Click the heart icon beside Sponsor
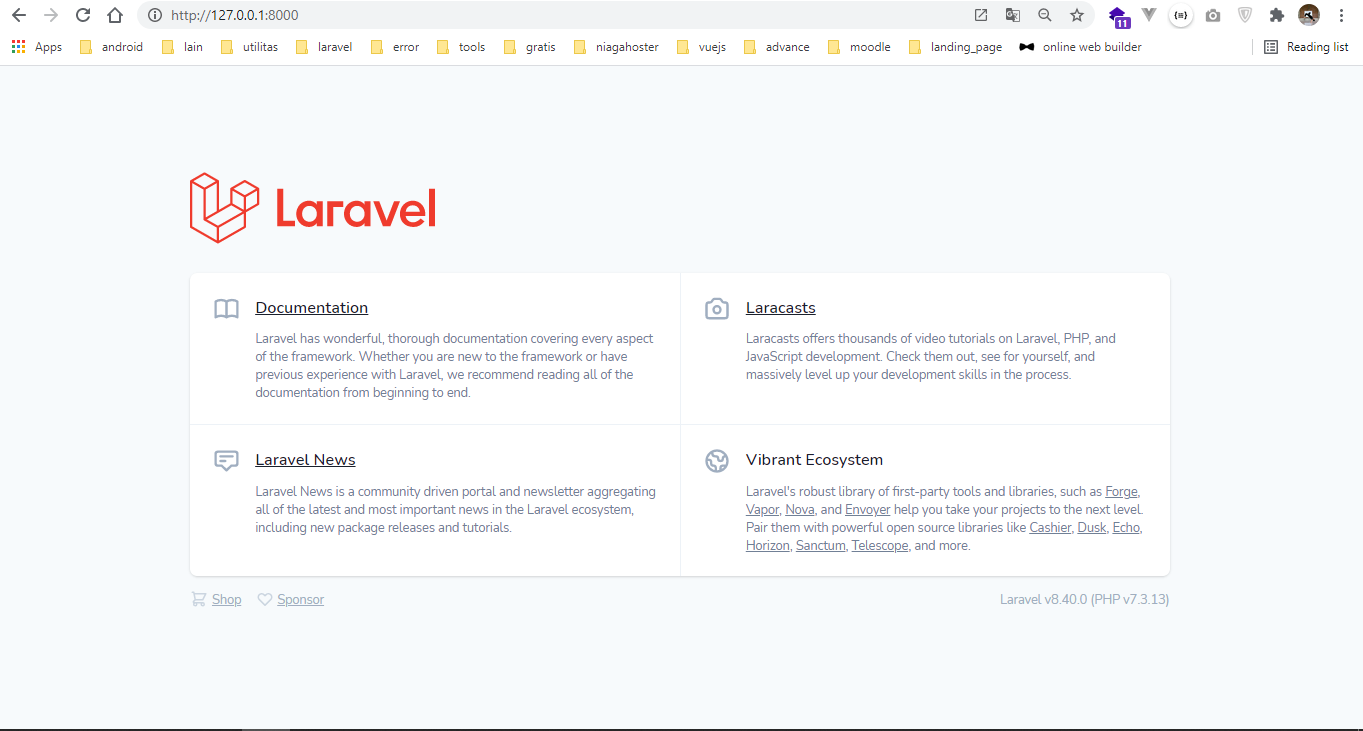This screenshot has width=1363, height=731. coord(265,599)
